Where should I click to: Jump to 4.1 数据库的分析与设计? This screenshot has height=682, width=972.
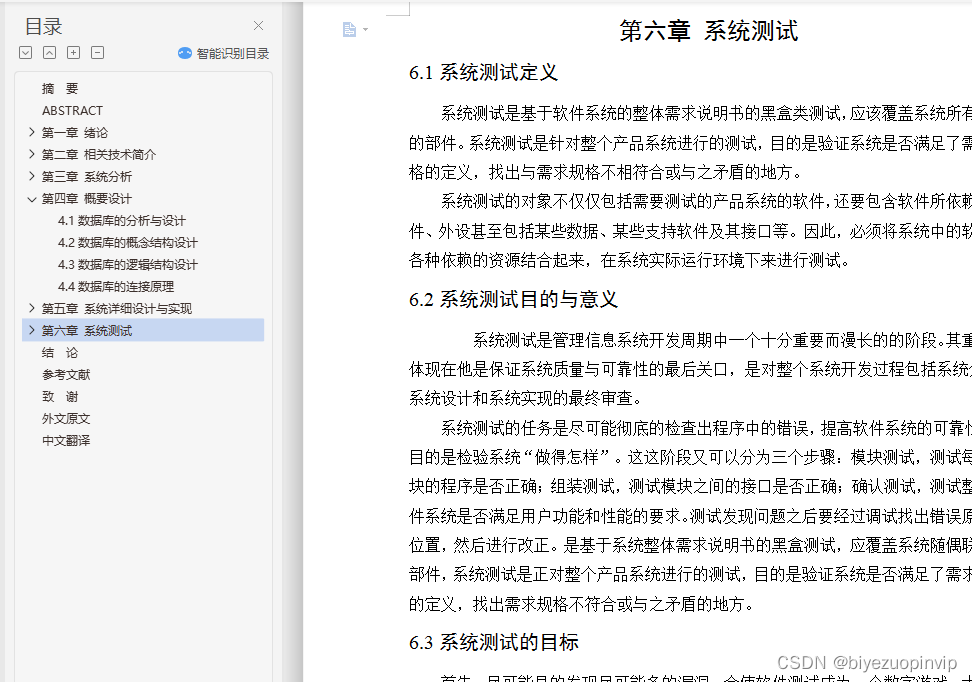click(122, 221)
